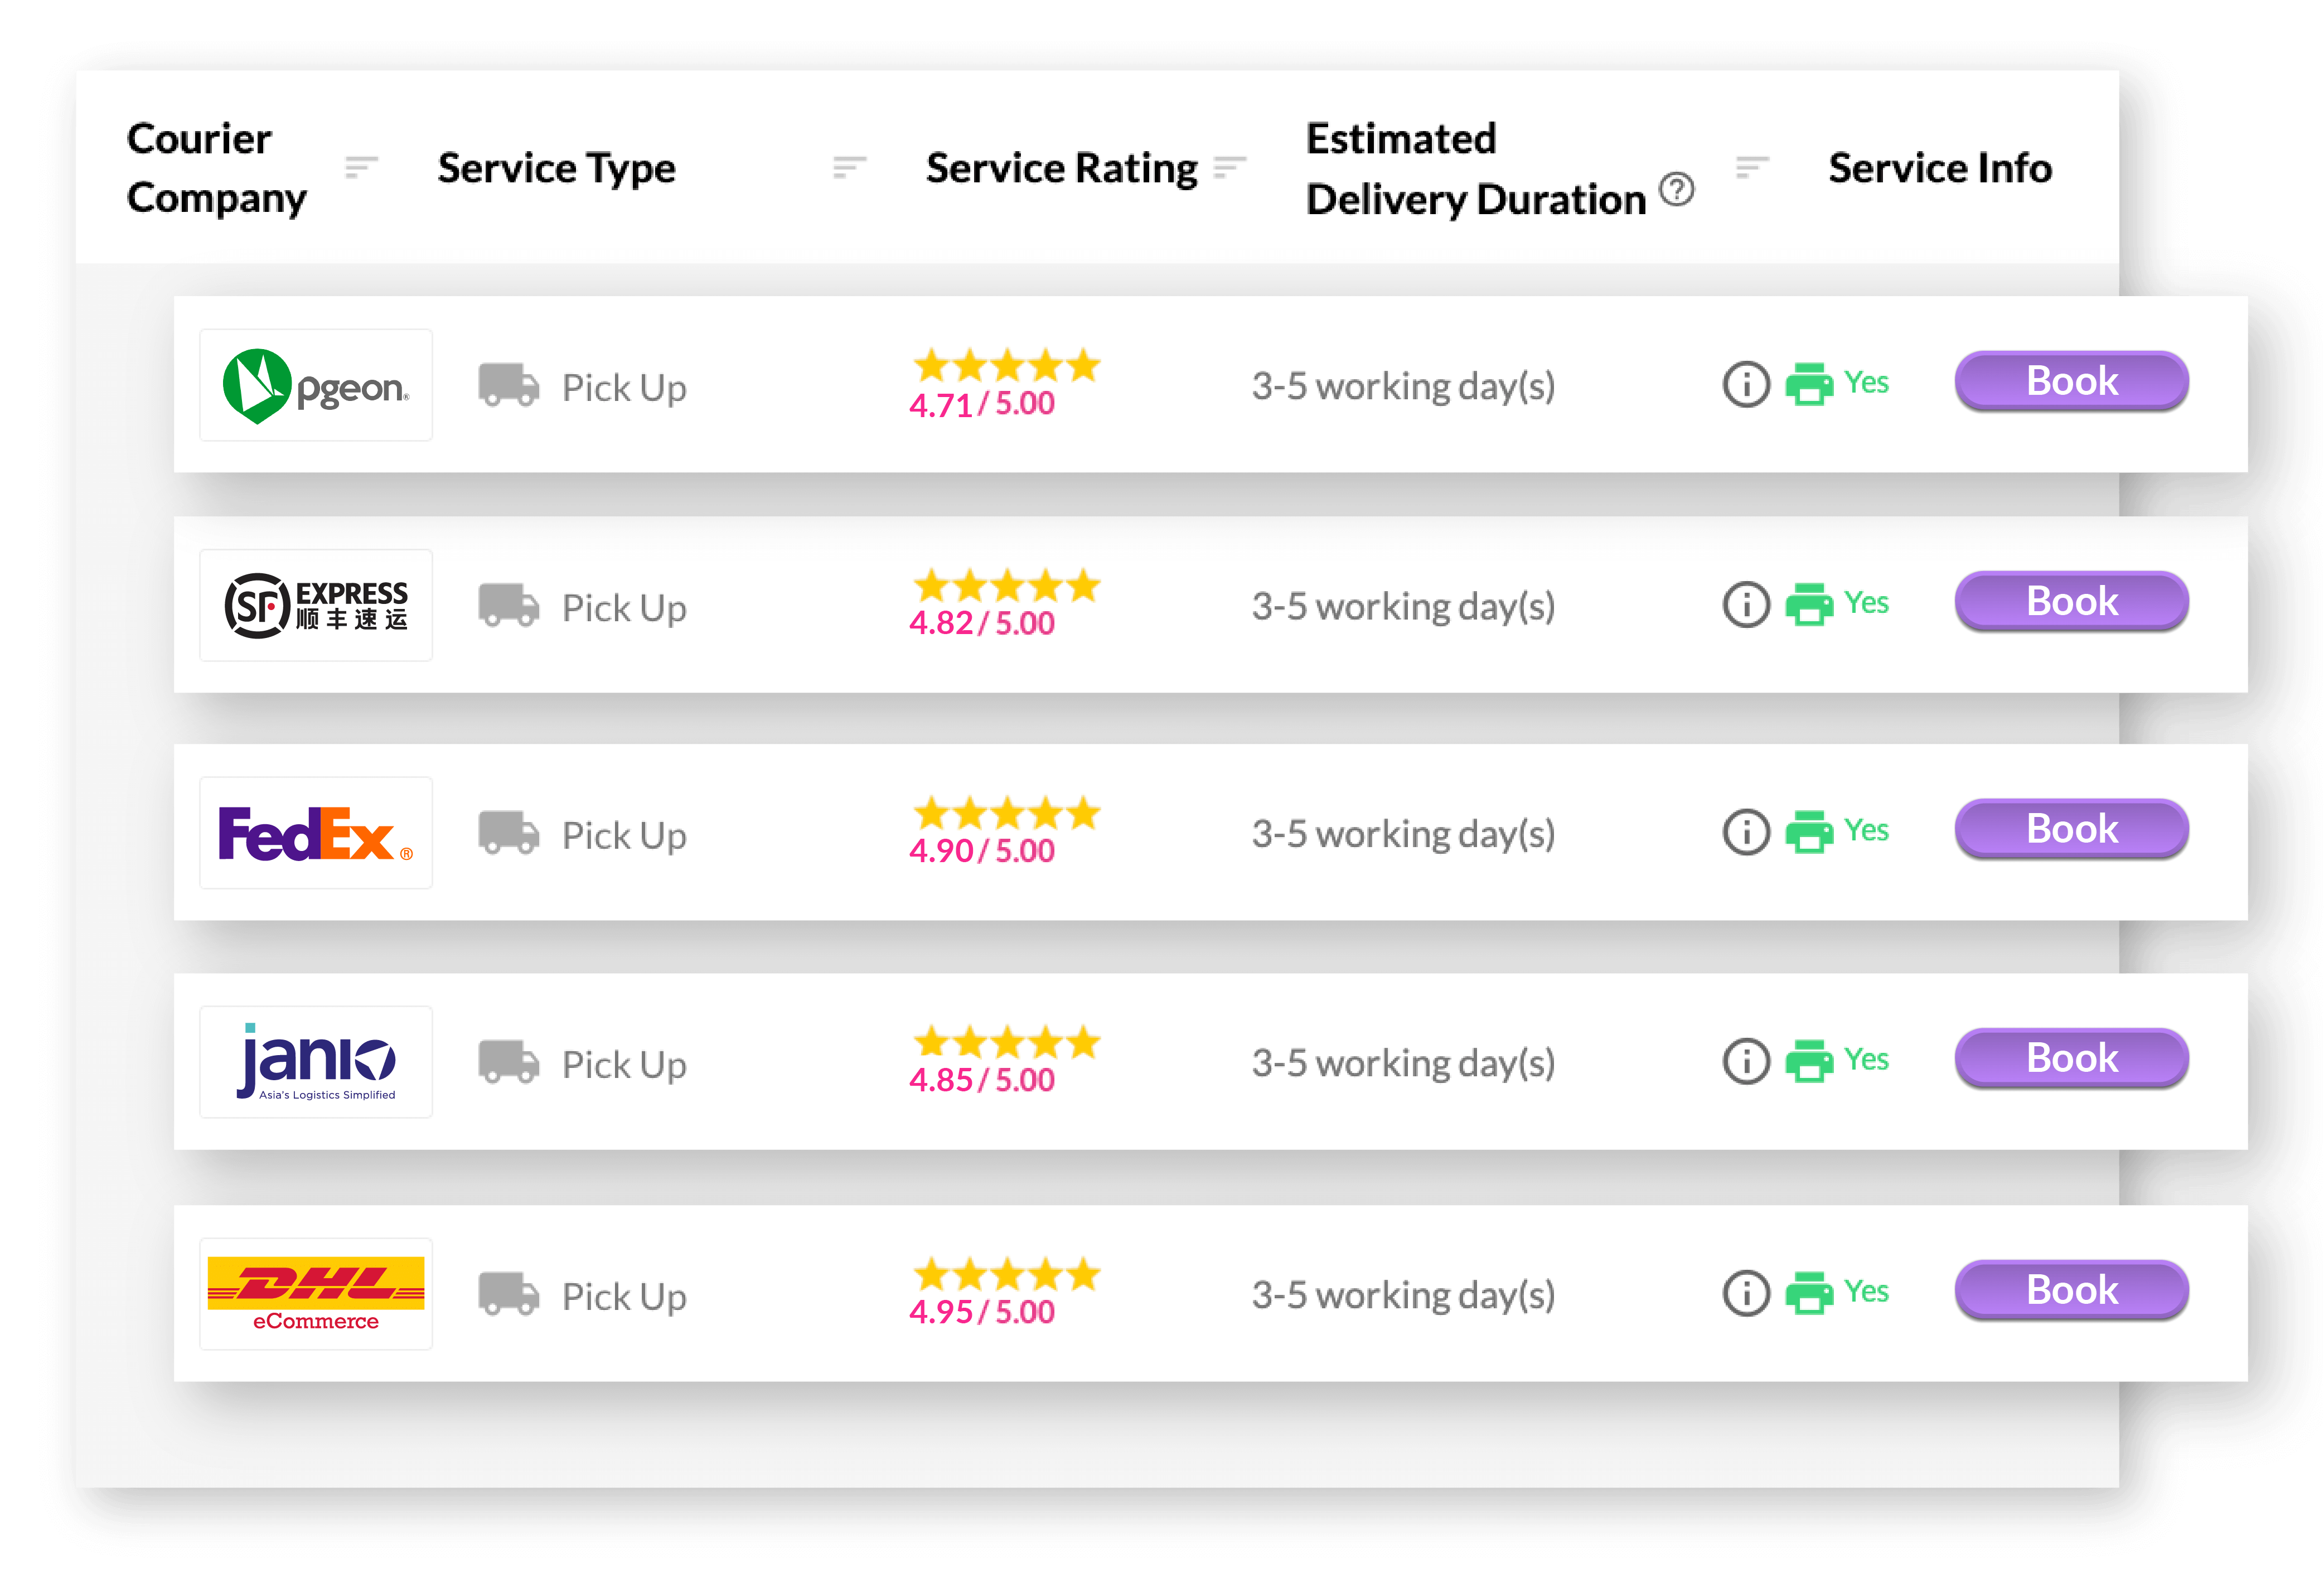Click the truck icon in the DHL row
Viewport: 2324px width, 1586px height.
[508, 1294]
